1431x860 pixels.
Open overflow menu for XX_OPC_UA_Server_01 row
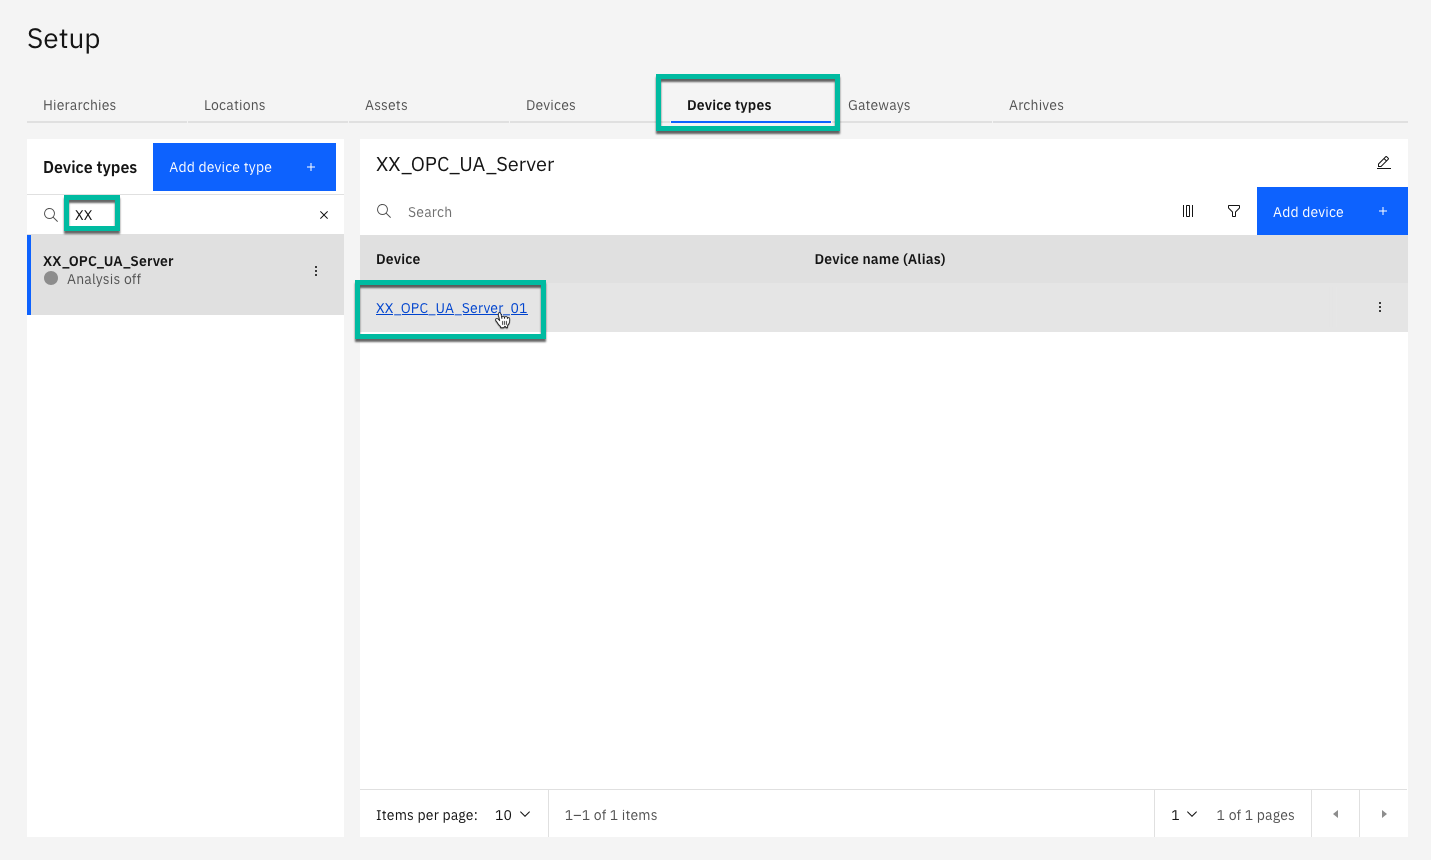pos(1380,307)
